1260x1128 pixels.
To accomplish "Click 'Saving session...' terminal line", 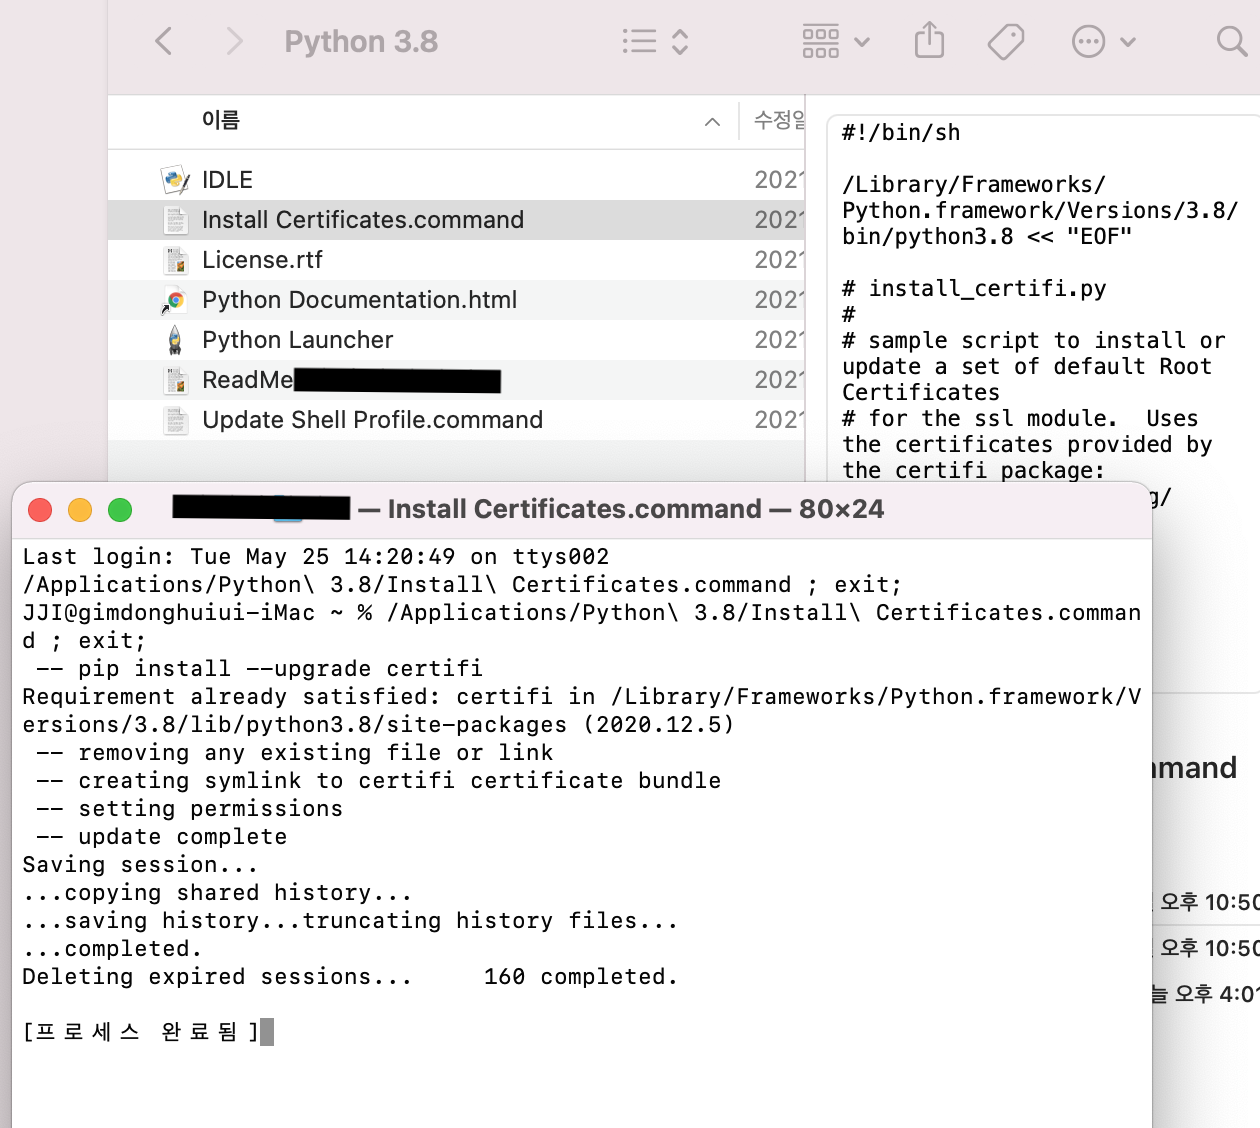I will click(x=140, y=865).
